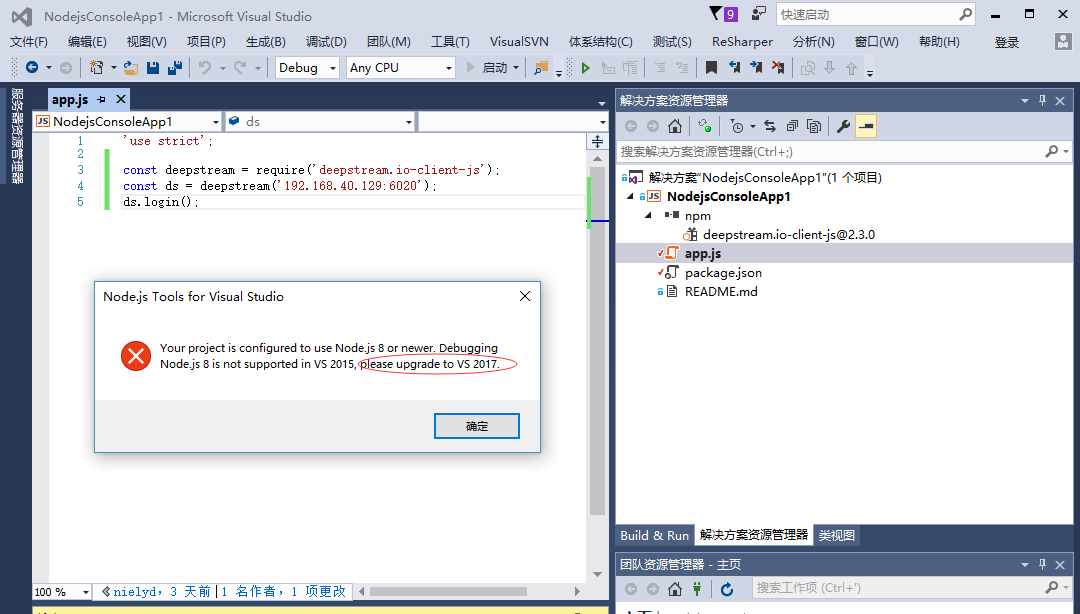Click Collapse All icon in Solution Explorer

pyautogui.click(x=792, y=126)
